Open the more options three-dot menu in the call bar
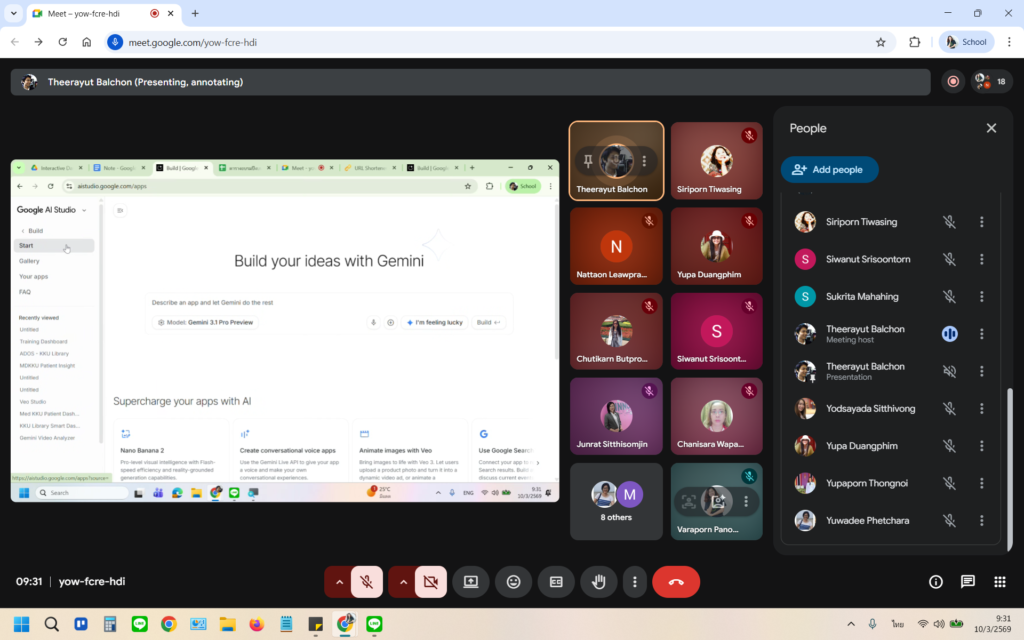The height and width of the screenshot is (640, 1024). click(x=634, y=582)
